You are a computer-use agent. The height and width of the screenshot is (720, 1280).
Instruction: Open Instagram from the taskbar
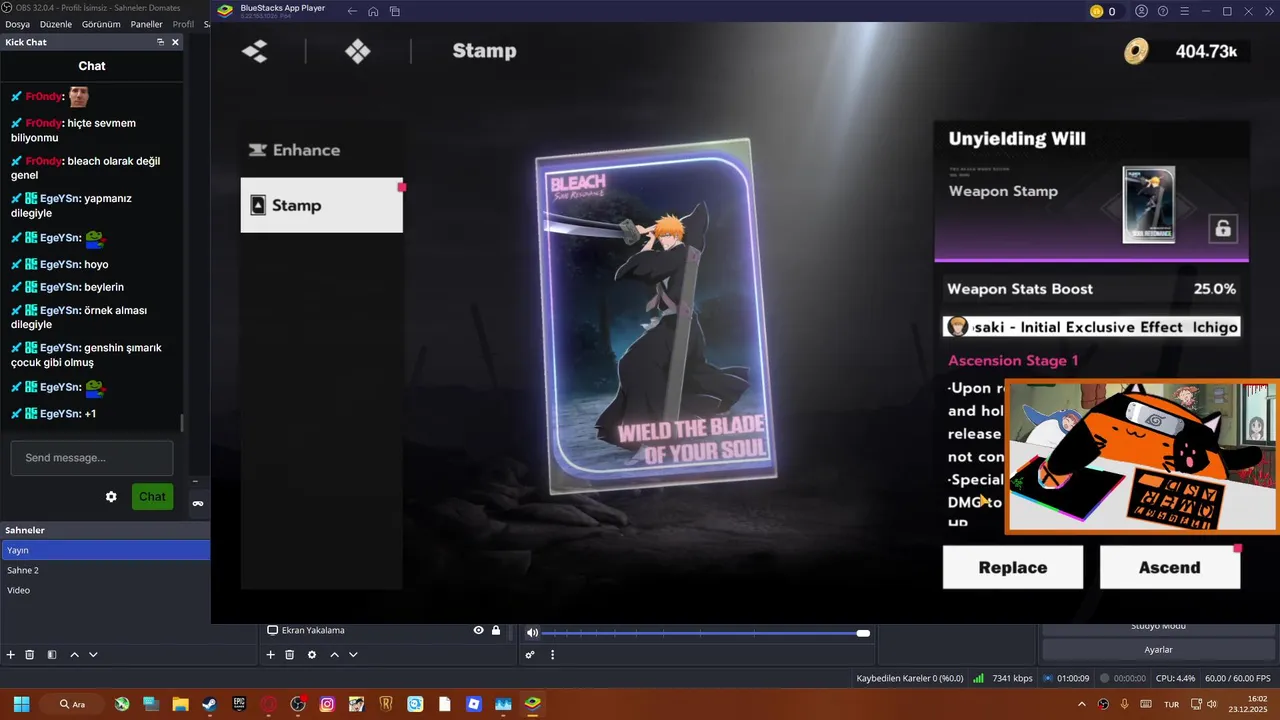pyautogui.click(x=327, y=704)
